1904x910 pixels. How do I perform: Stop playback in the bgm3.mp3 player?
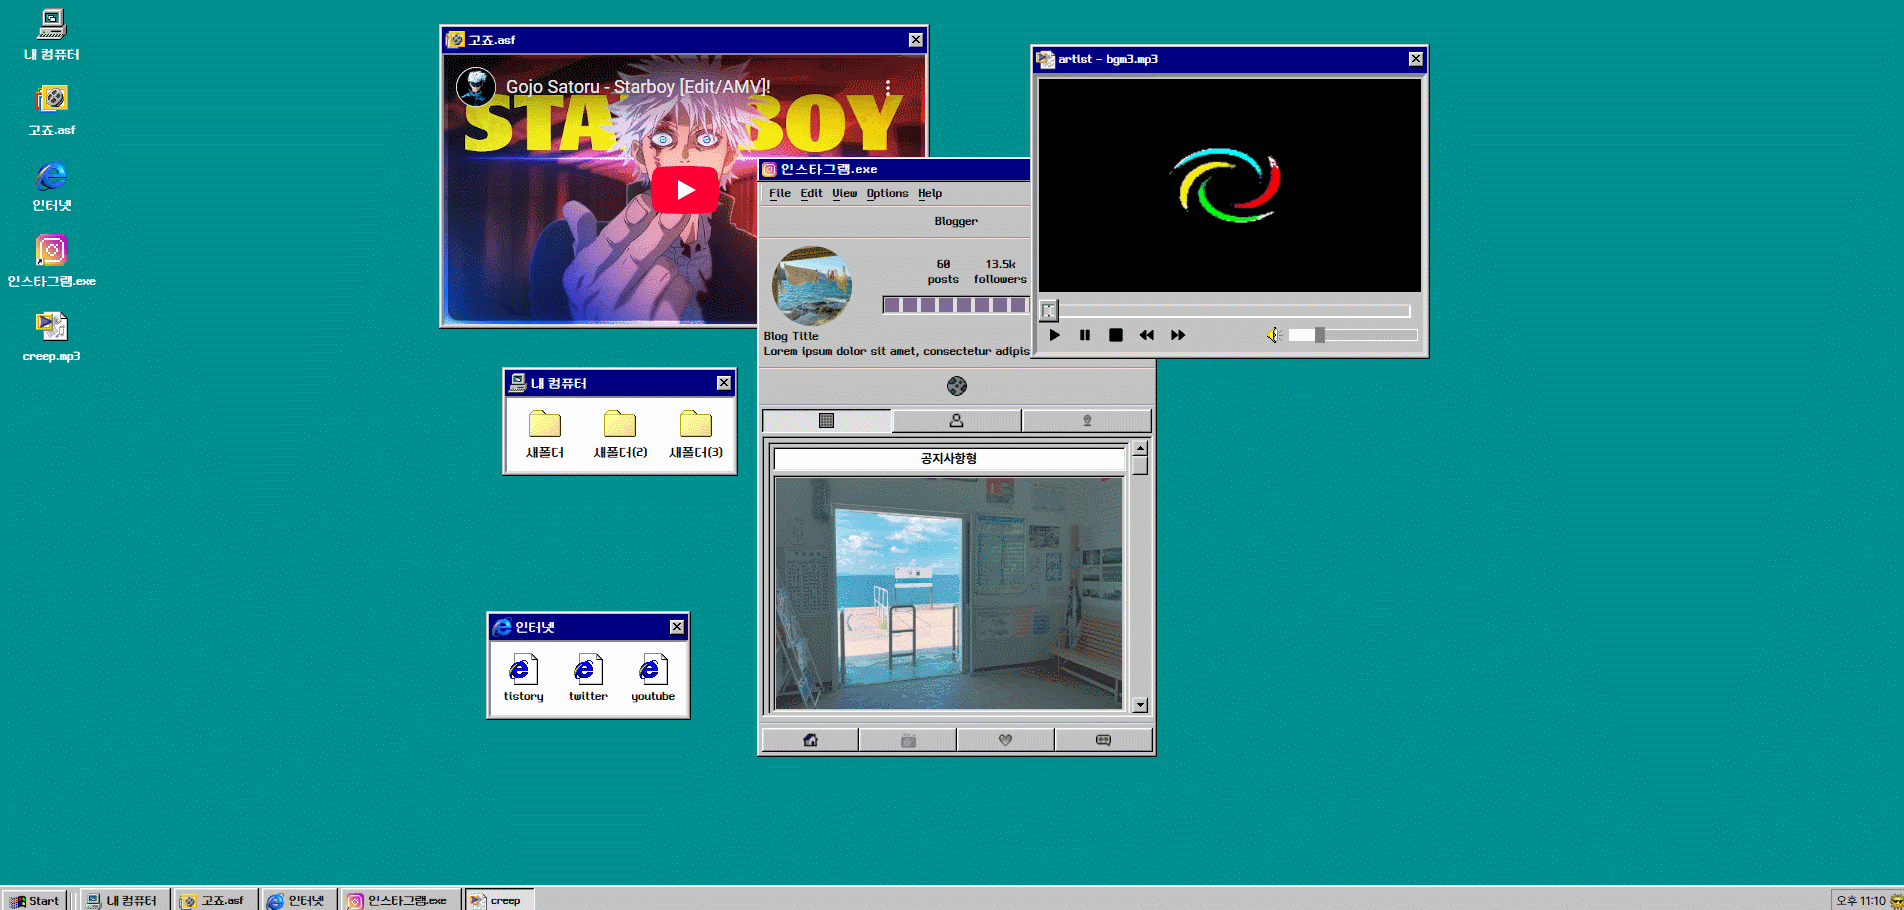(1116, 335)
